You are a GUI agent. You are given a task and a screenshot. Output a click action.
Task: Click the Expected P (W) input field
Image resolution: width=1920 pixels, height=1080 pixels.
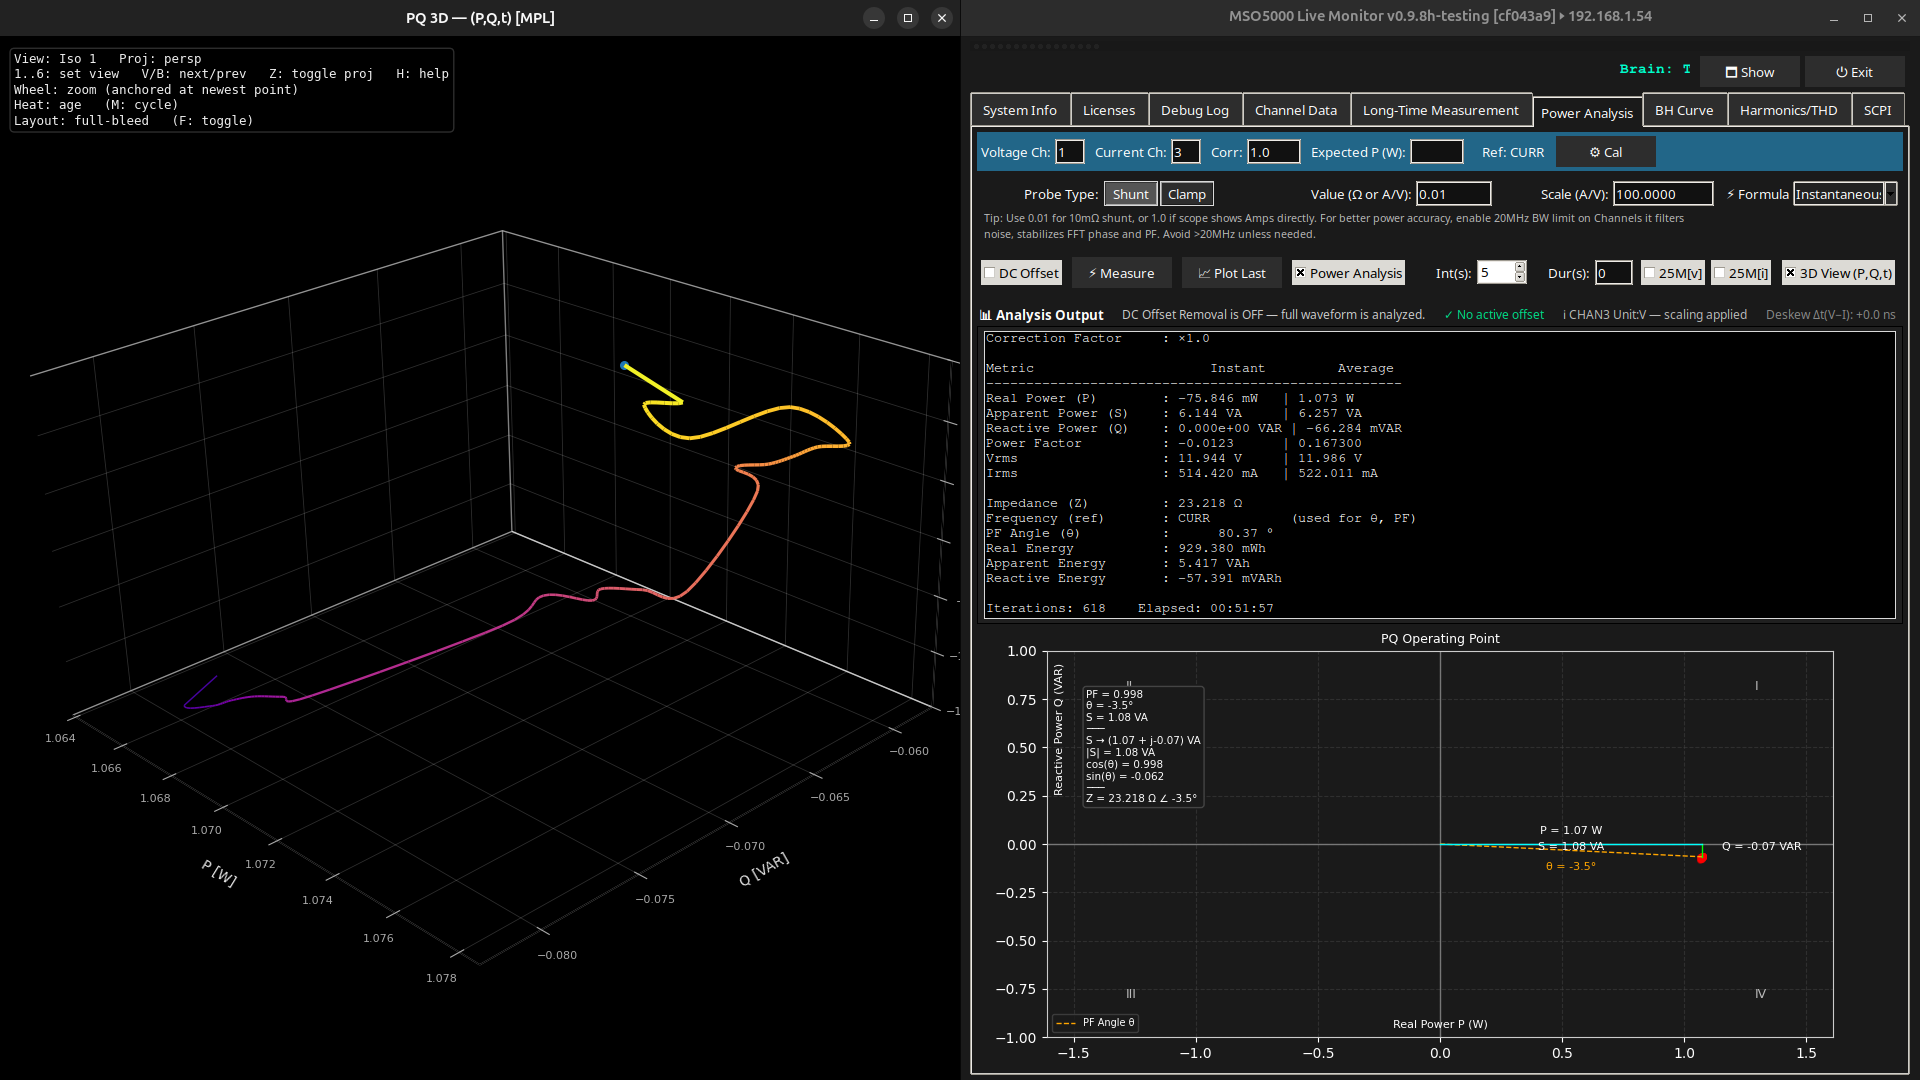tap(1436, 152)
